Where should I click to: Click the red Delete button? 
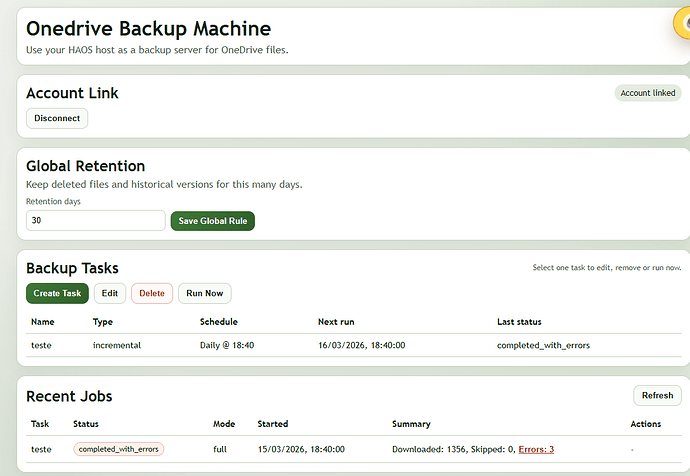(152, 293)
